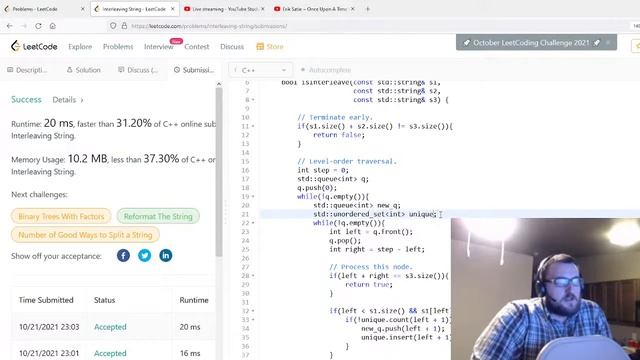Click code line 21 unordered_set declaration
Screen dimensions: 640x360
[375, 214]
